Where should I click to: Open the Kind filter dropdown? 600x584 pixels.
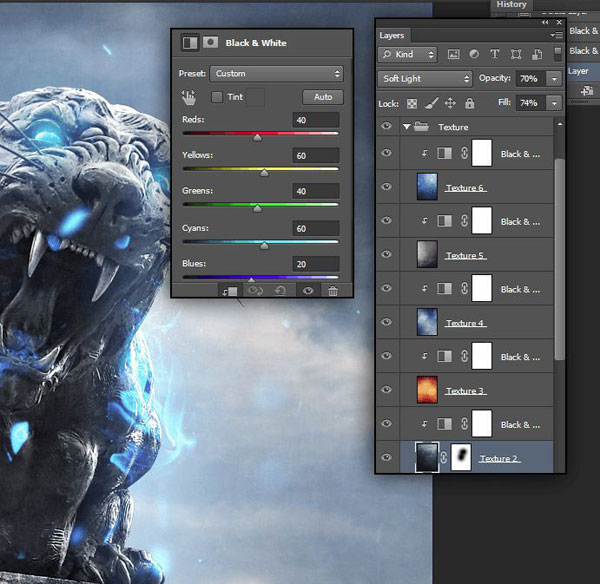pos(408,54)
